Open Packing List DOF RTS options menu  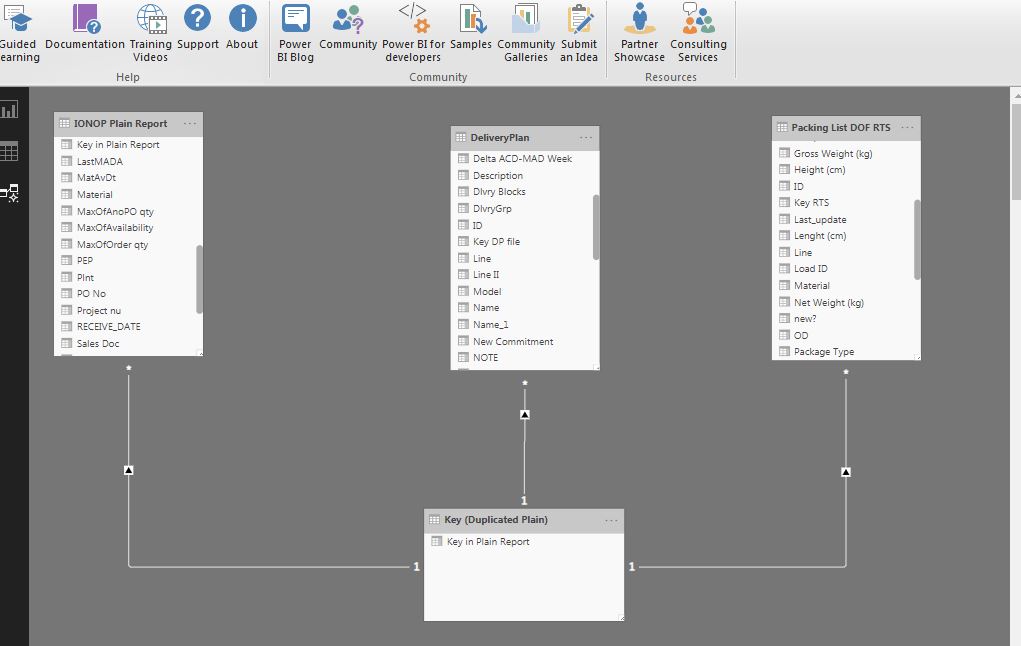[908, 127]
